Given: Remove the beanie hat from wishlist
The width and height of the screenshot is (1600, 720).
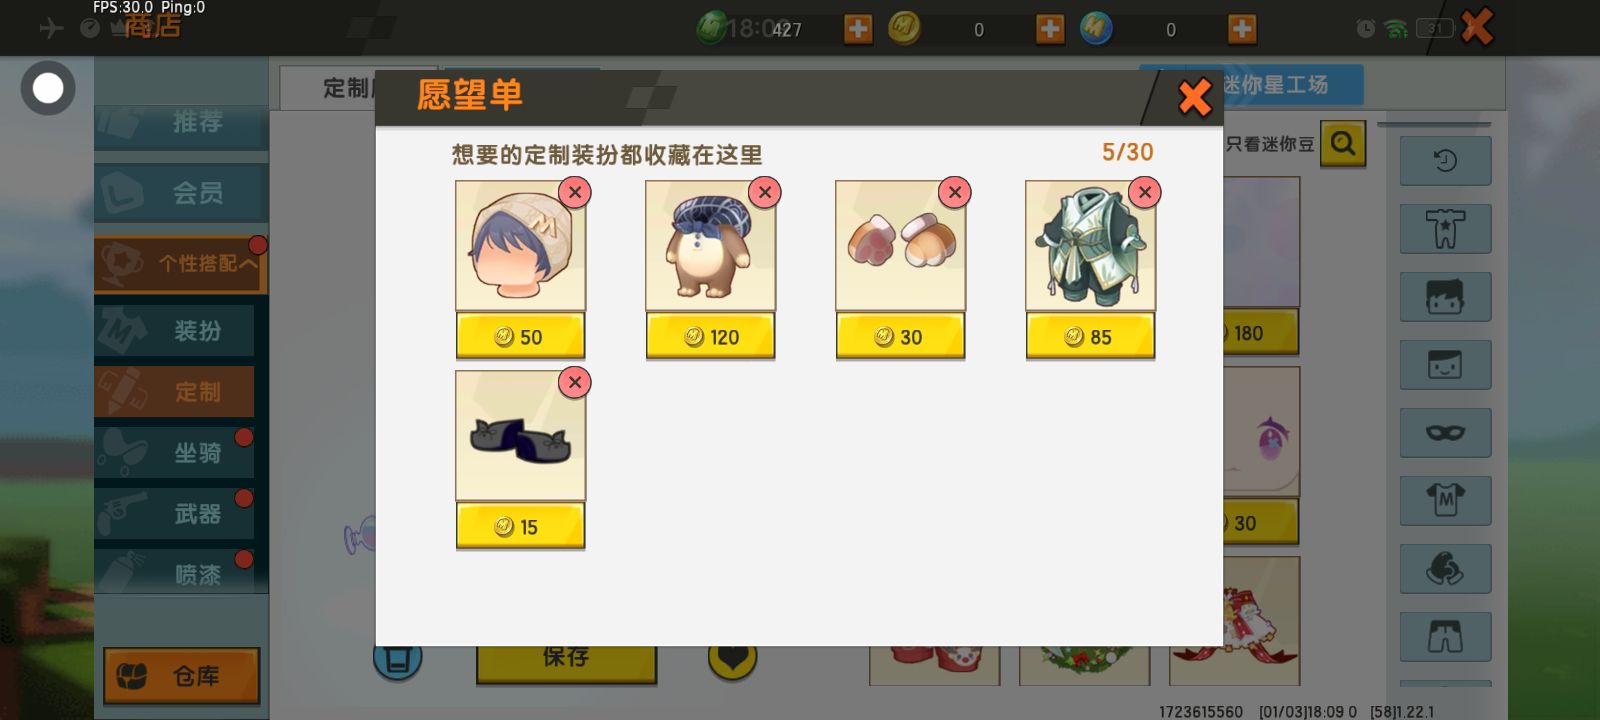Looking at the screenshot, I should pyautogui.click(x=575, y=192).
